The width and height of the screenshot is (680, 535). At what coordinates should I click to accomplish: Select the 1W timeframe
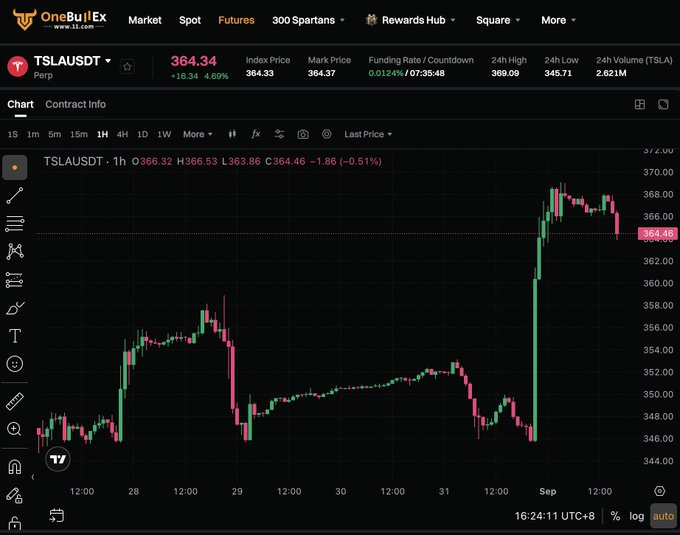tap(164, 134)
